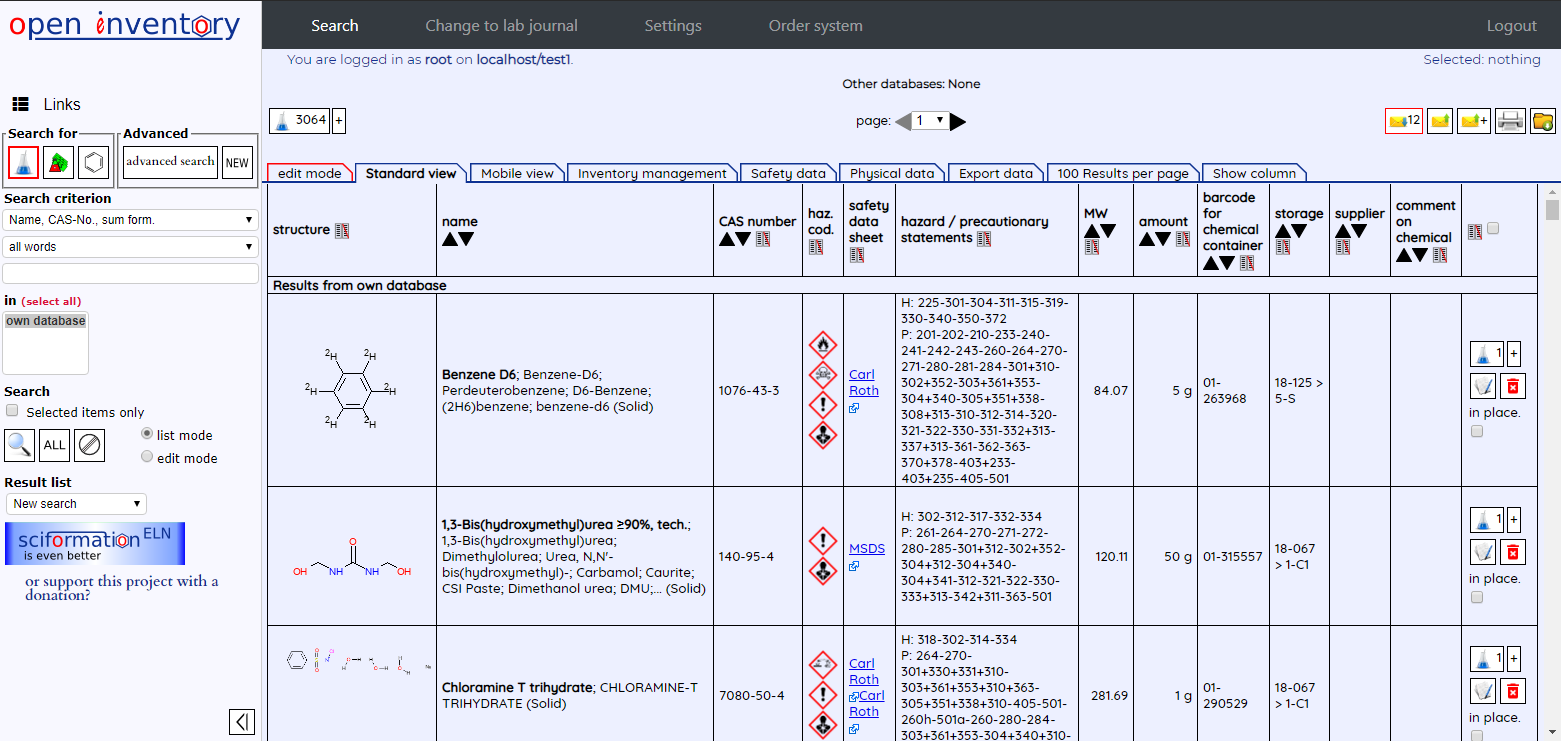The image size is (1561, 741).
Task: Delete the Benzene D6 container with trash icon
Action: (x=1513, y=385)
